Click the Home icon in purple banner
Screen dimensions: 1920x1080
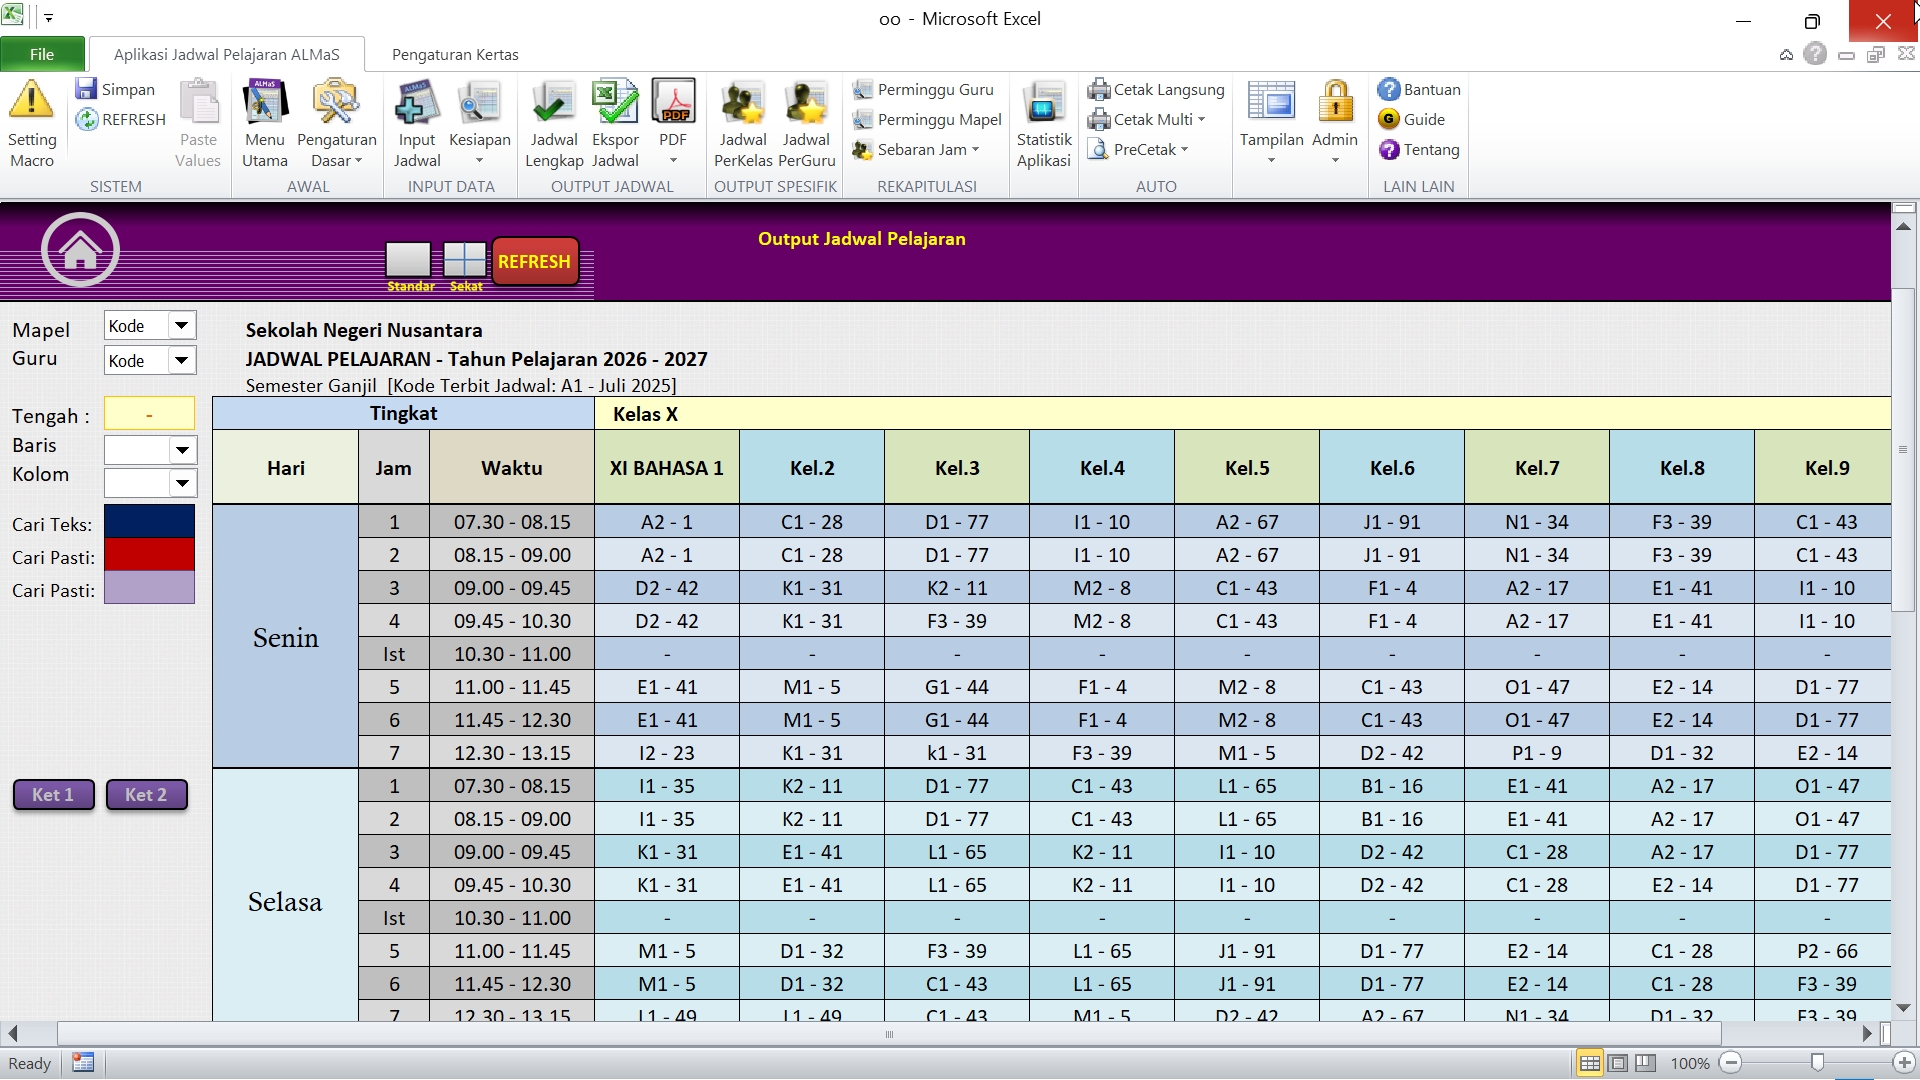(80, 250)
